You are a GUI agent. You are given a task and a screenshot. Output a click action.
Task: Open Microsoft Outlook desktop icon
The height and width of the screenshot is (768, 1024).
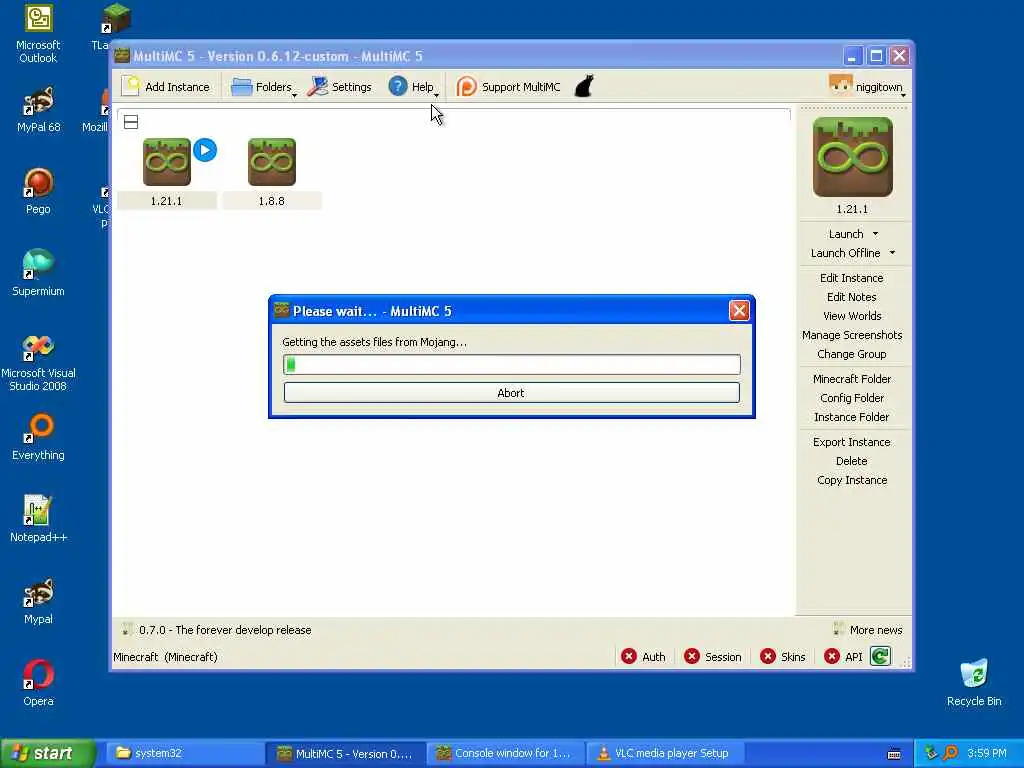(38, 34)
